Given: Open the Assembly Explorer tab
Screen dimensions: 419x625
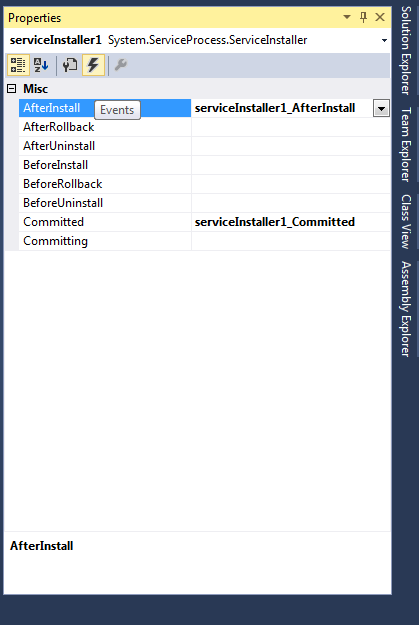Looking at the screenshot, I should 405,309.
